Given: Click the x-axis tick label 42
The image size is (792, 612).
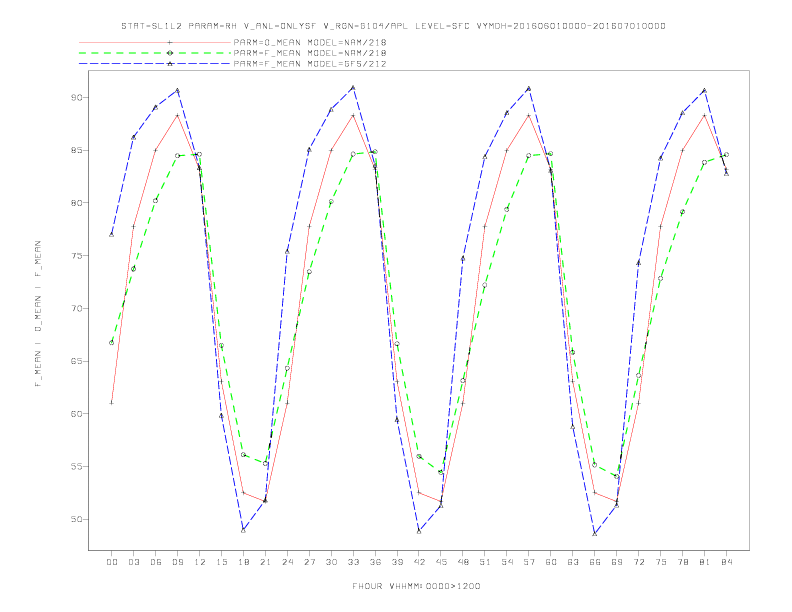Looking at the screenshot, I should pos(419,562).
